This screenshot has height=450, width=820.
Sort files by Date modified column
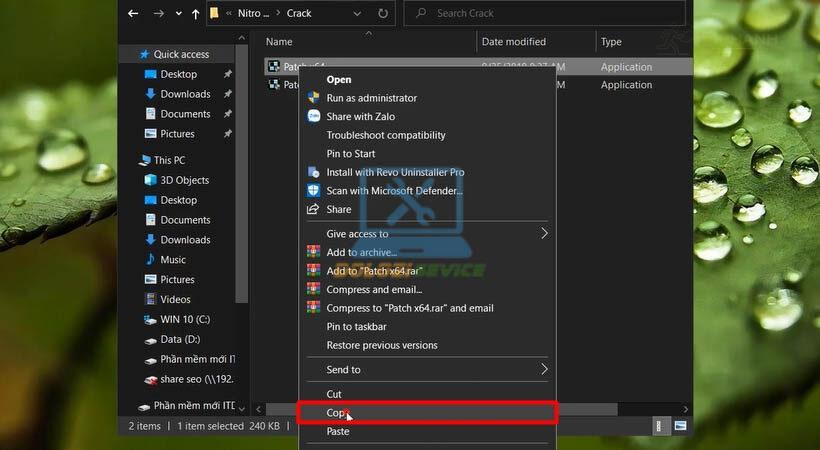point(513,42)
